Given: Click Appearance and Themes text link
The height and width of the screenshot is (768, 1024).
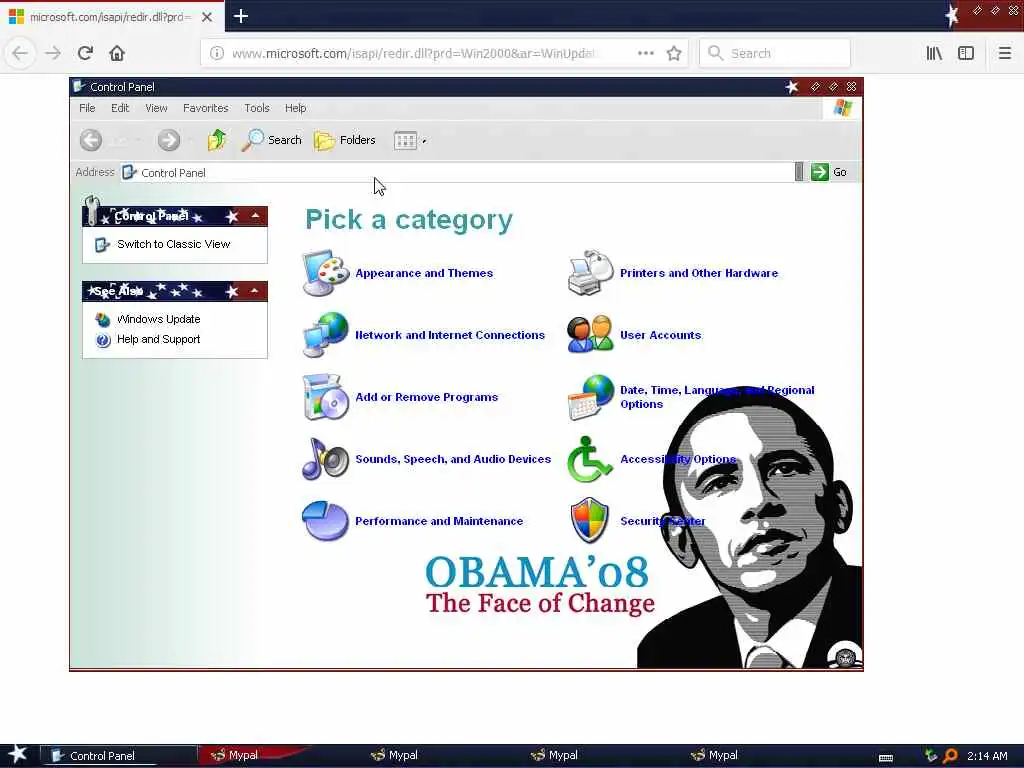Looking at the screenshot, I should tap(424, 273).
